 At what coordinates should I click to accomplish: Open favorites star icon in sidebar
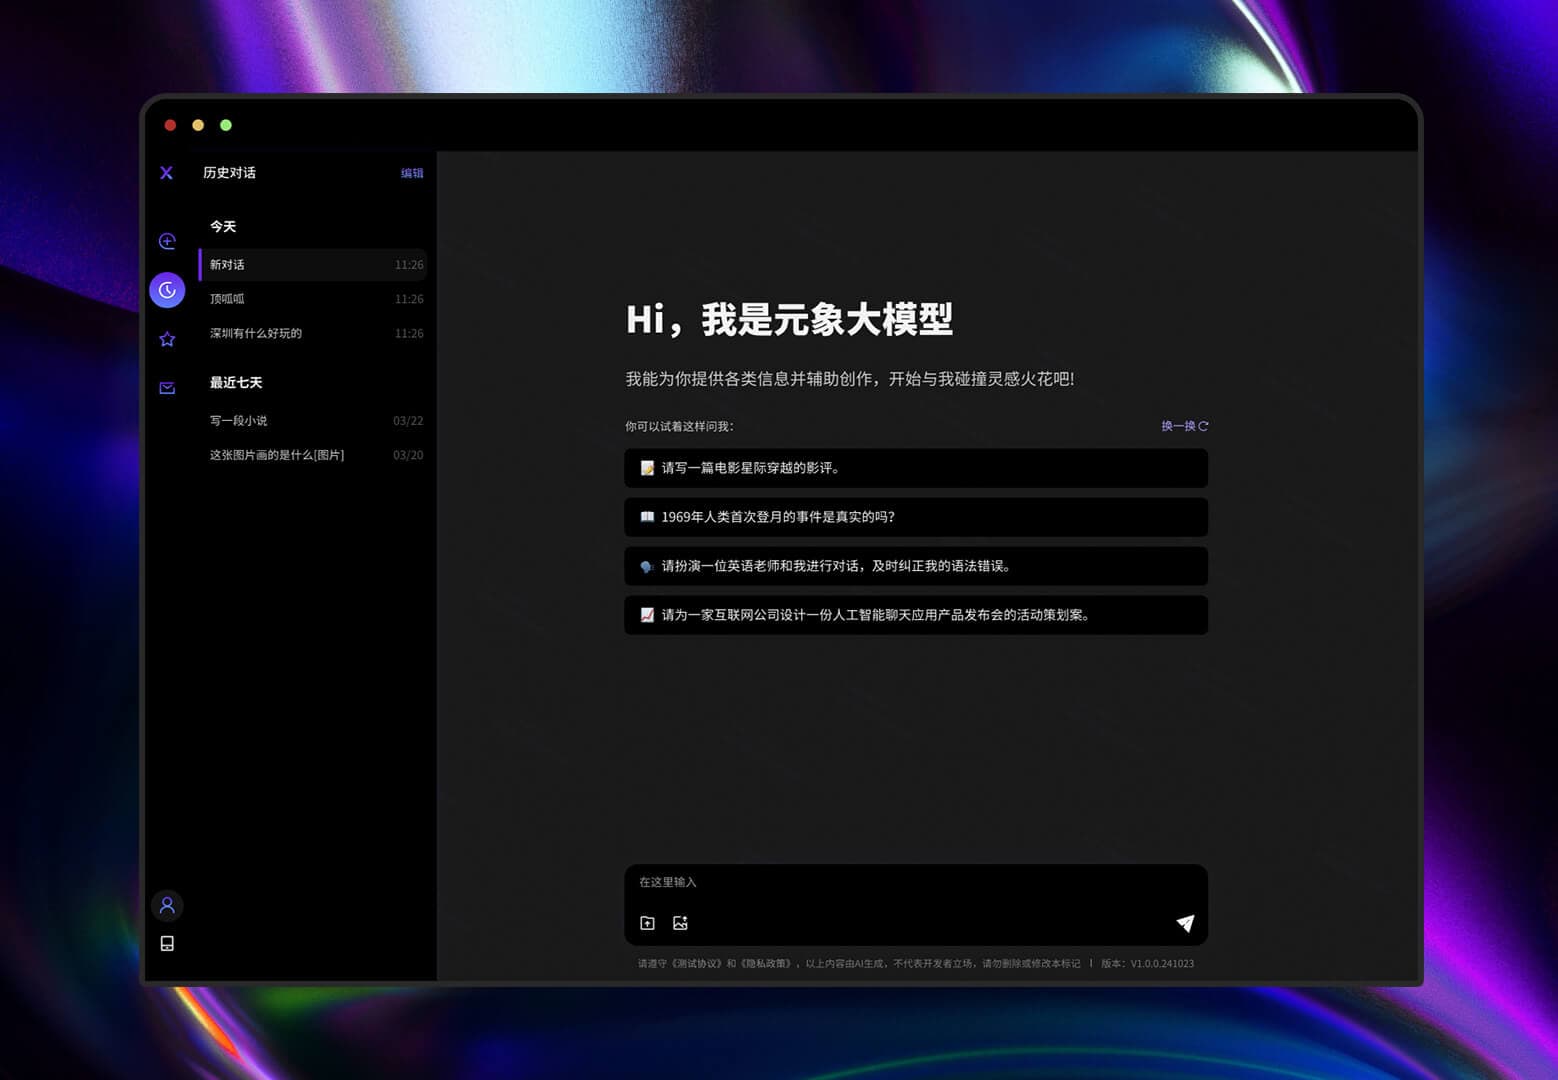point(167,339)
